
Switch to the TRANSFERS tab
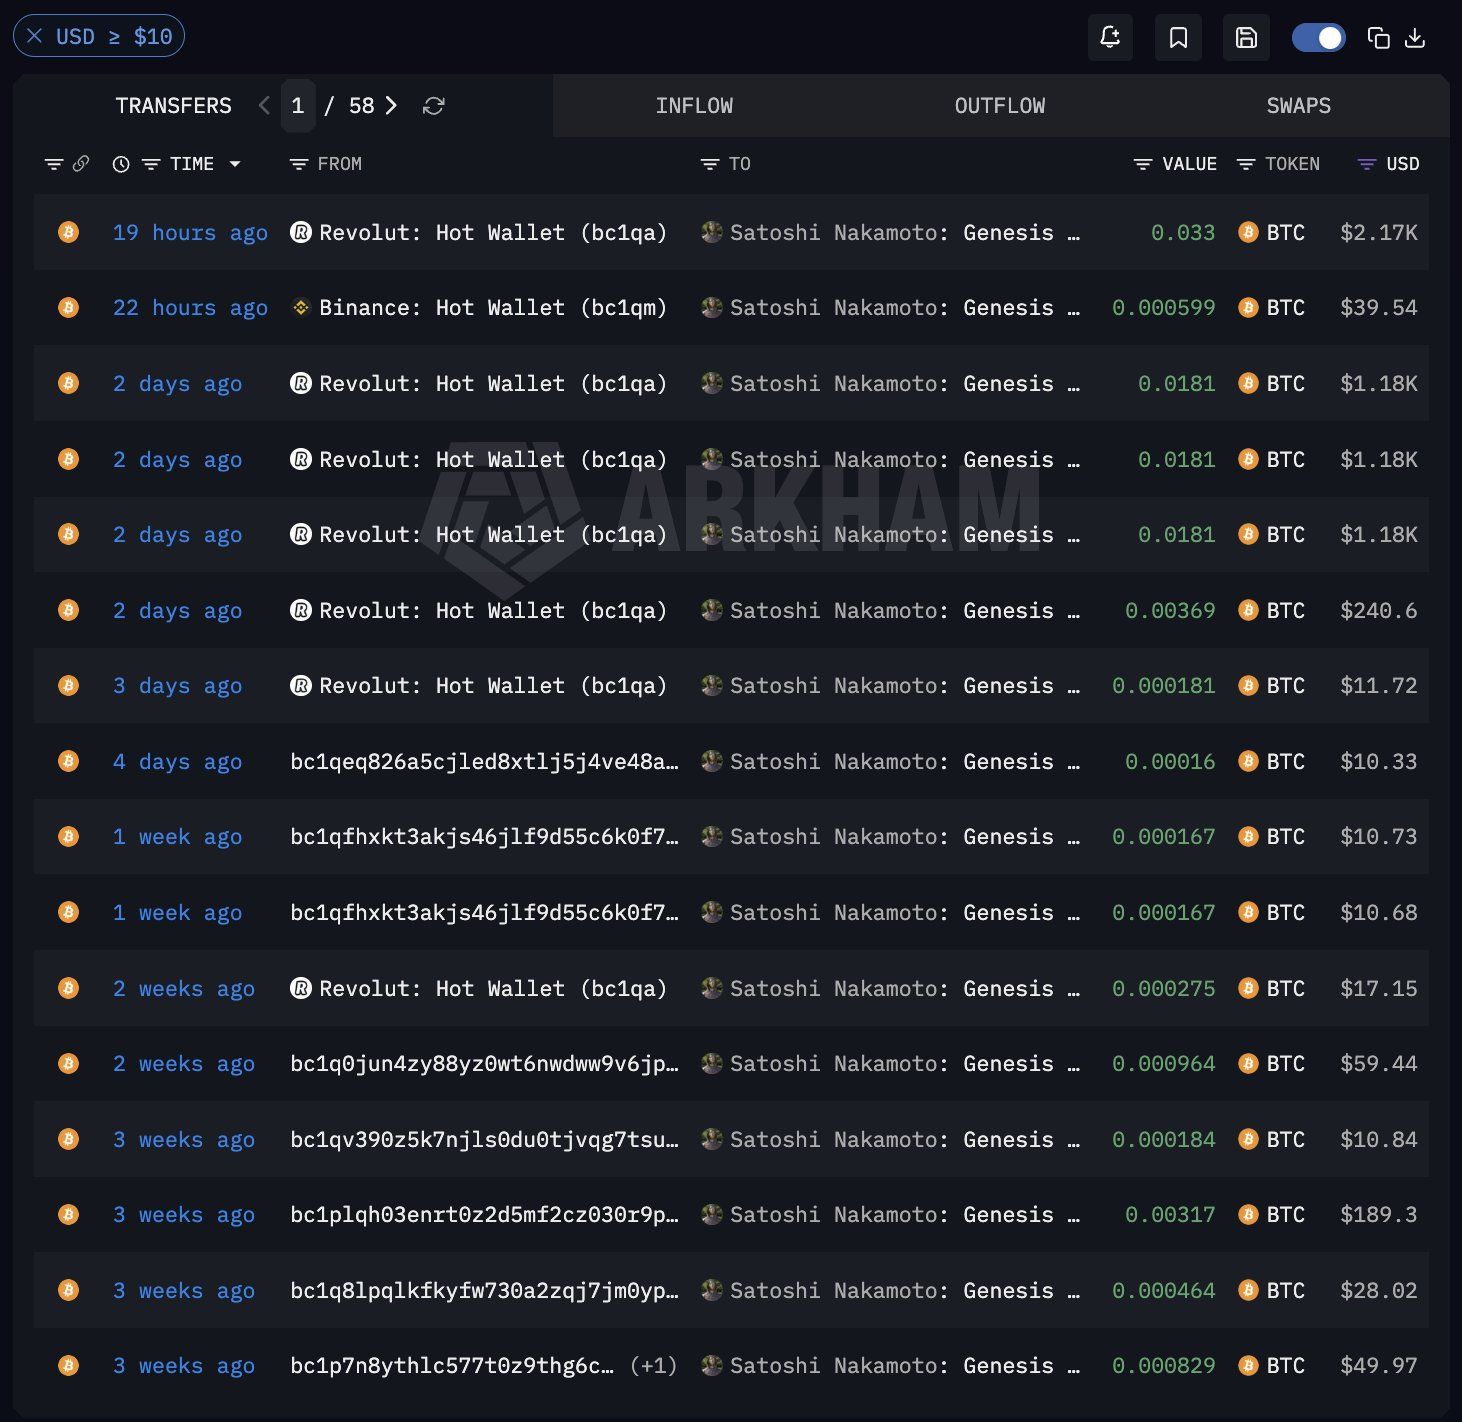[x=173, y=106]
